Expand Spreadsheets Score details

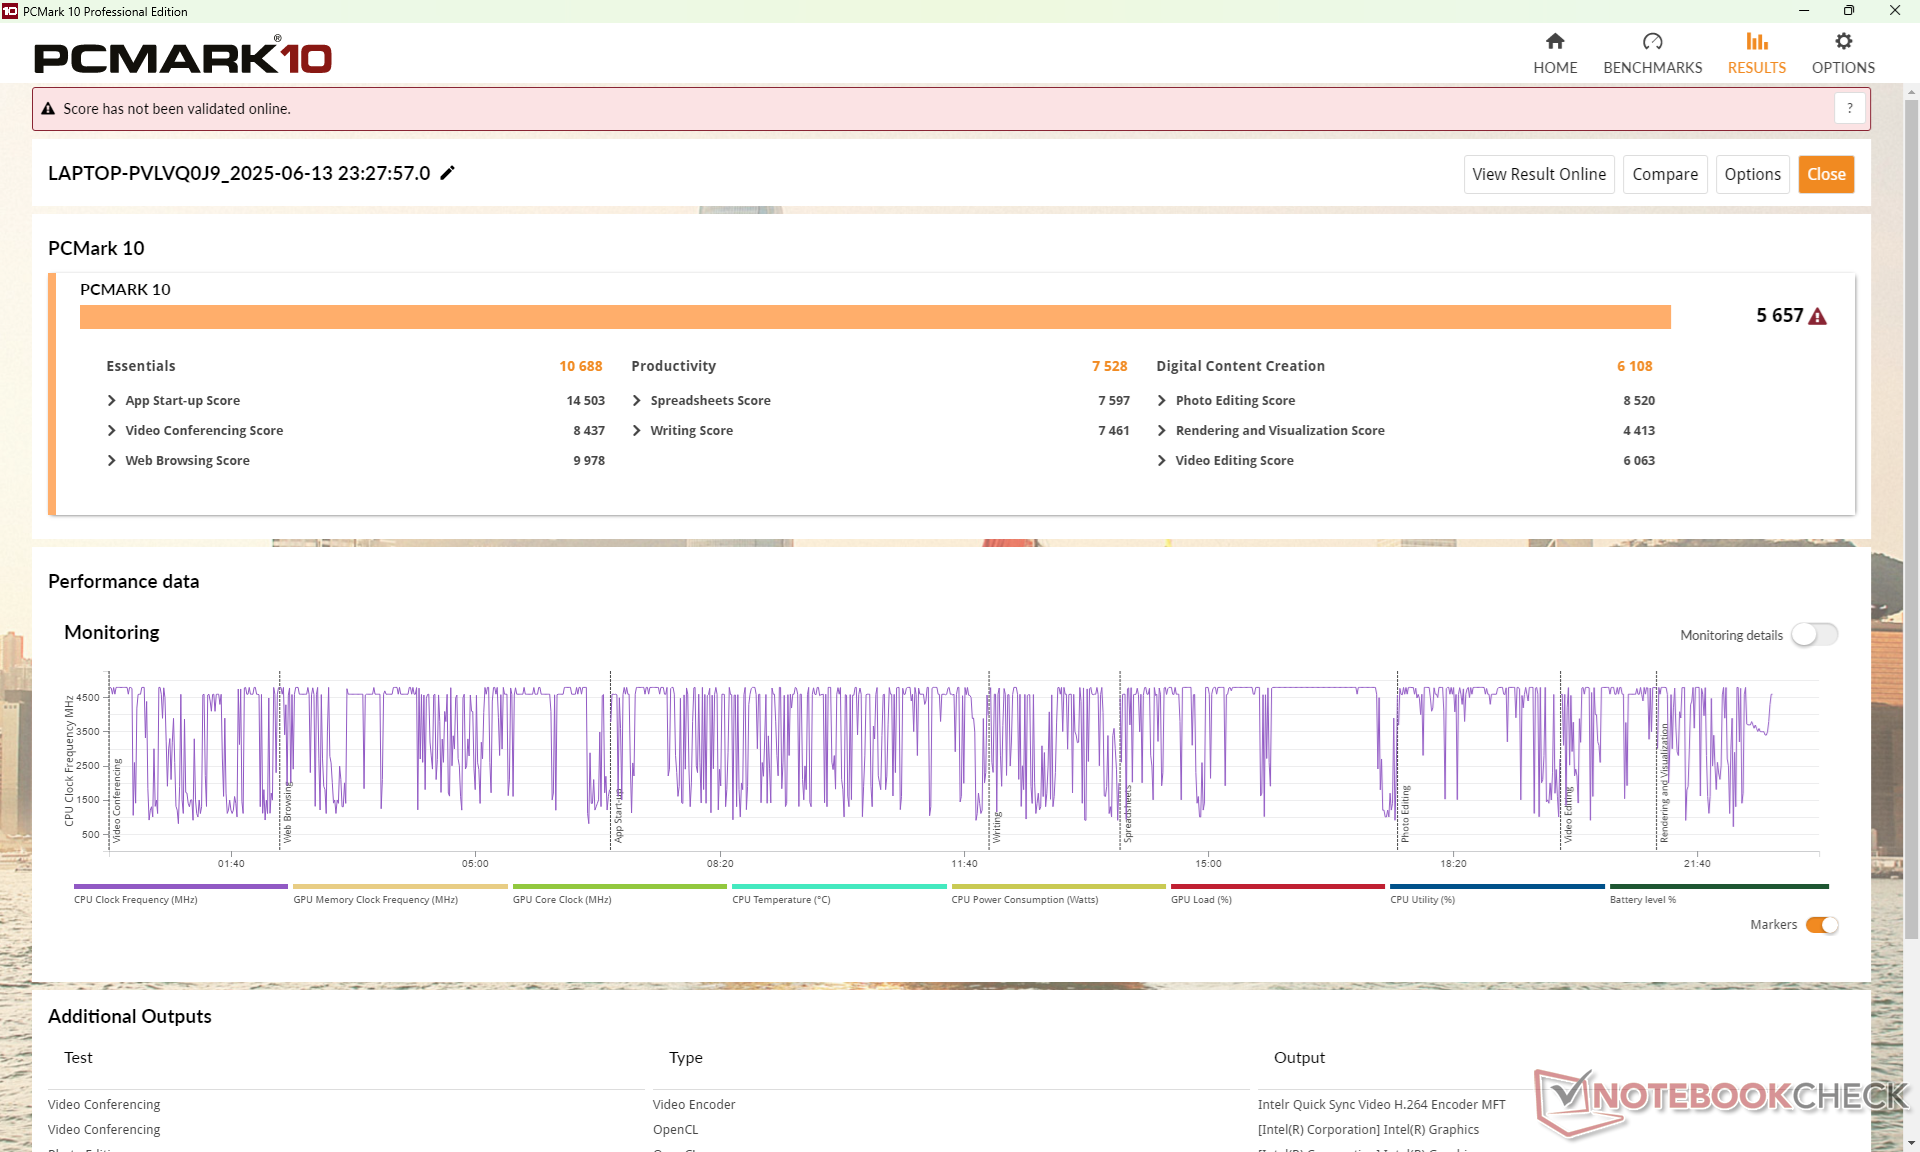[x=636, y=400]
